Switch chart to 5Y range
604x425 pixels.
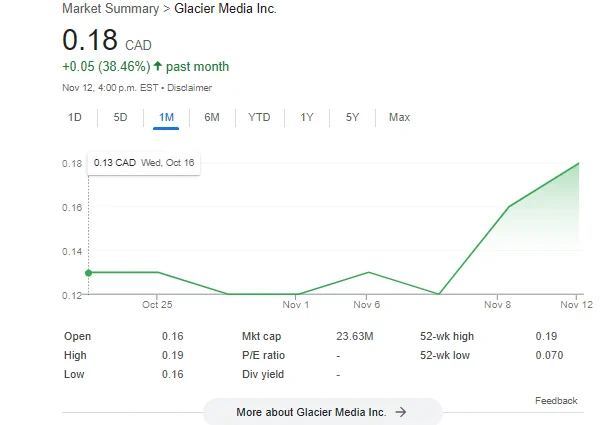352,117
